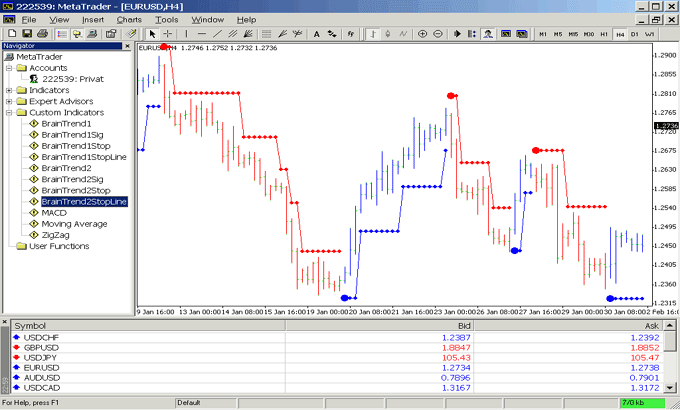Expand the Indicators tree folder

tap(9, 90)
